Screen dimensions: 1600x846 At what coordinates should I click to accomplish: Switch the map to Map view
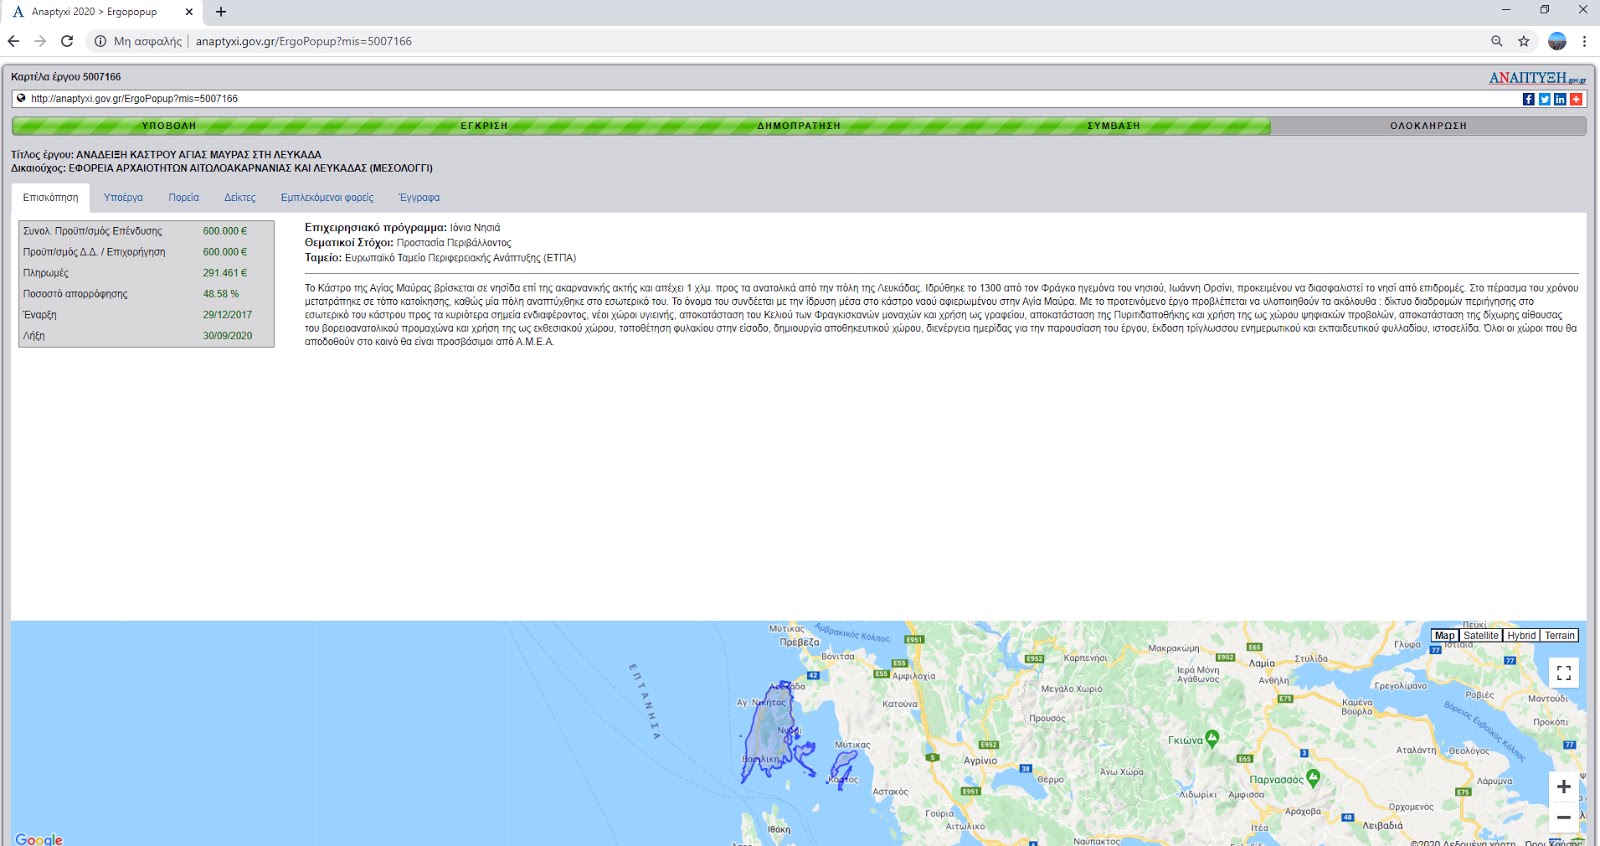pos(1444,636)
